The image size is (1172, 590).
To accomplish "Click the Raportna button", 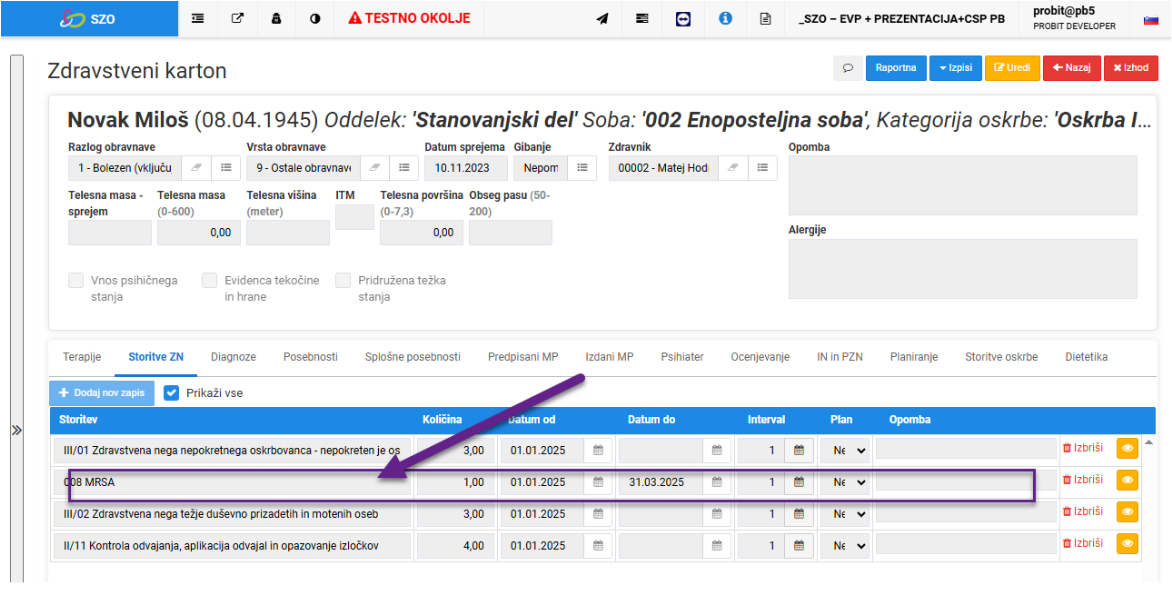I will click(x=896, y=67).
